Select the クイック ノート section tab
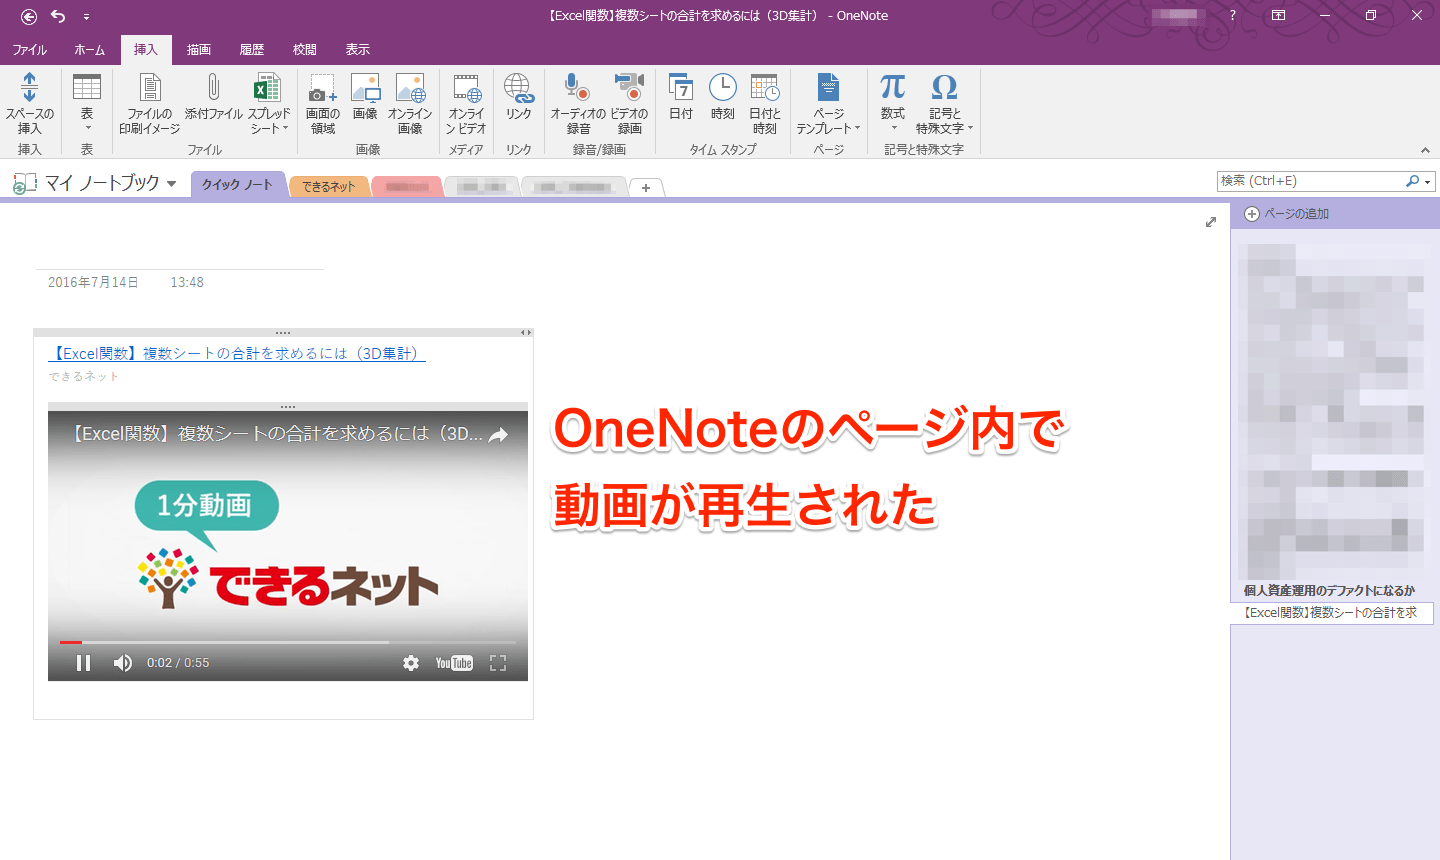The height and width of the screenshot is (860, 1440). 237,184
